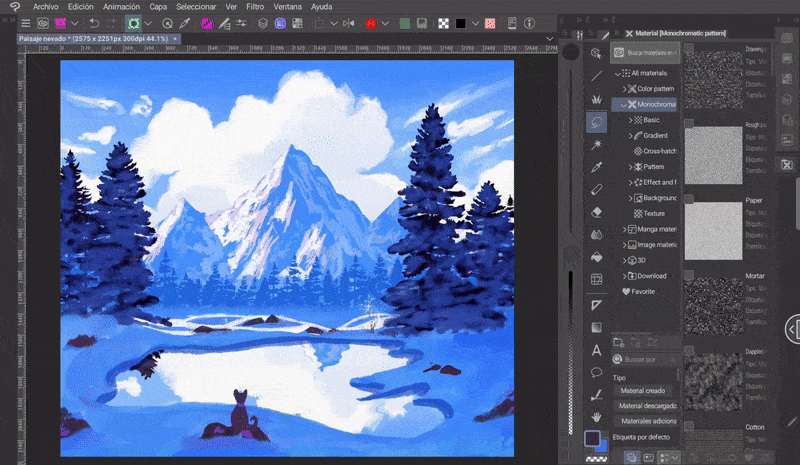Open the Capa menu
The height and width of the screenshot is (465, 800).
158,7
